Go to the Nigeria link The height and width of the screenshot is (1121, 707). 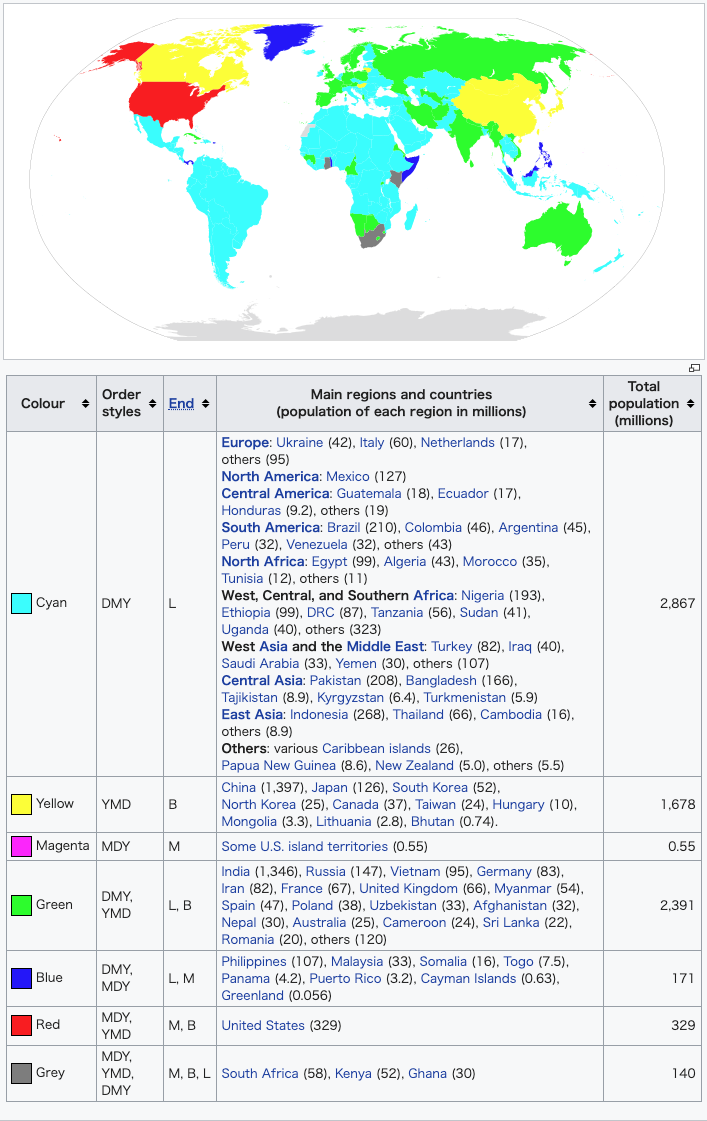pyautogui.click(x=483, y=595)
